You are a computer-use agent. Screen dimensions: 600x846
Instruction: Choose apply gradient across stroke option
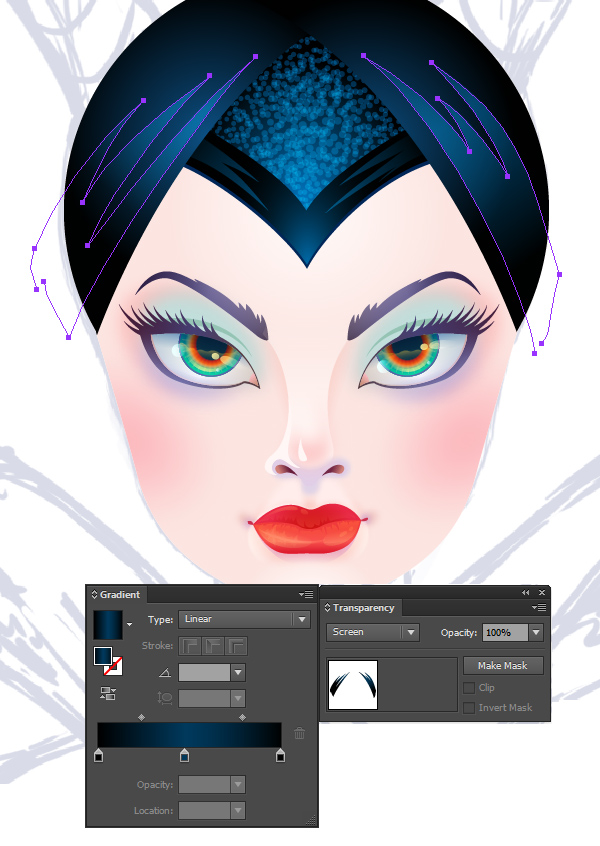[237, 645]
